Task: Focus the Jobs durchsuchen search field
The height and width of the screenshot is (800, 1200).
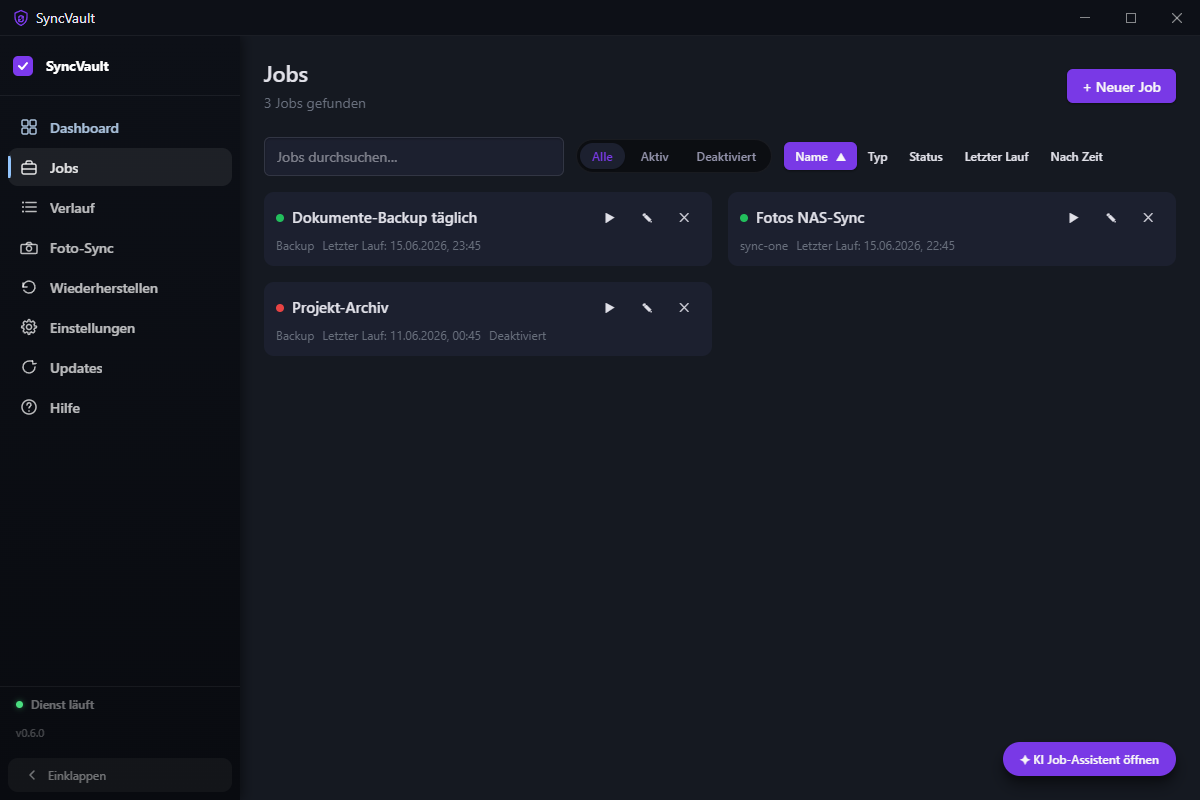Action: [414, 157]
